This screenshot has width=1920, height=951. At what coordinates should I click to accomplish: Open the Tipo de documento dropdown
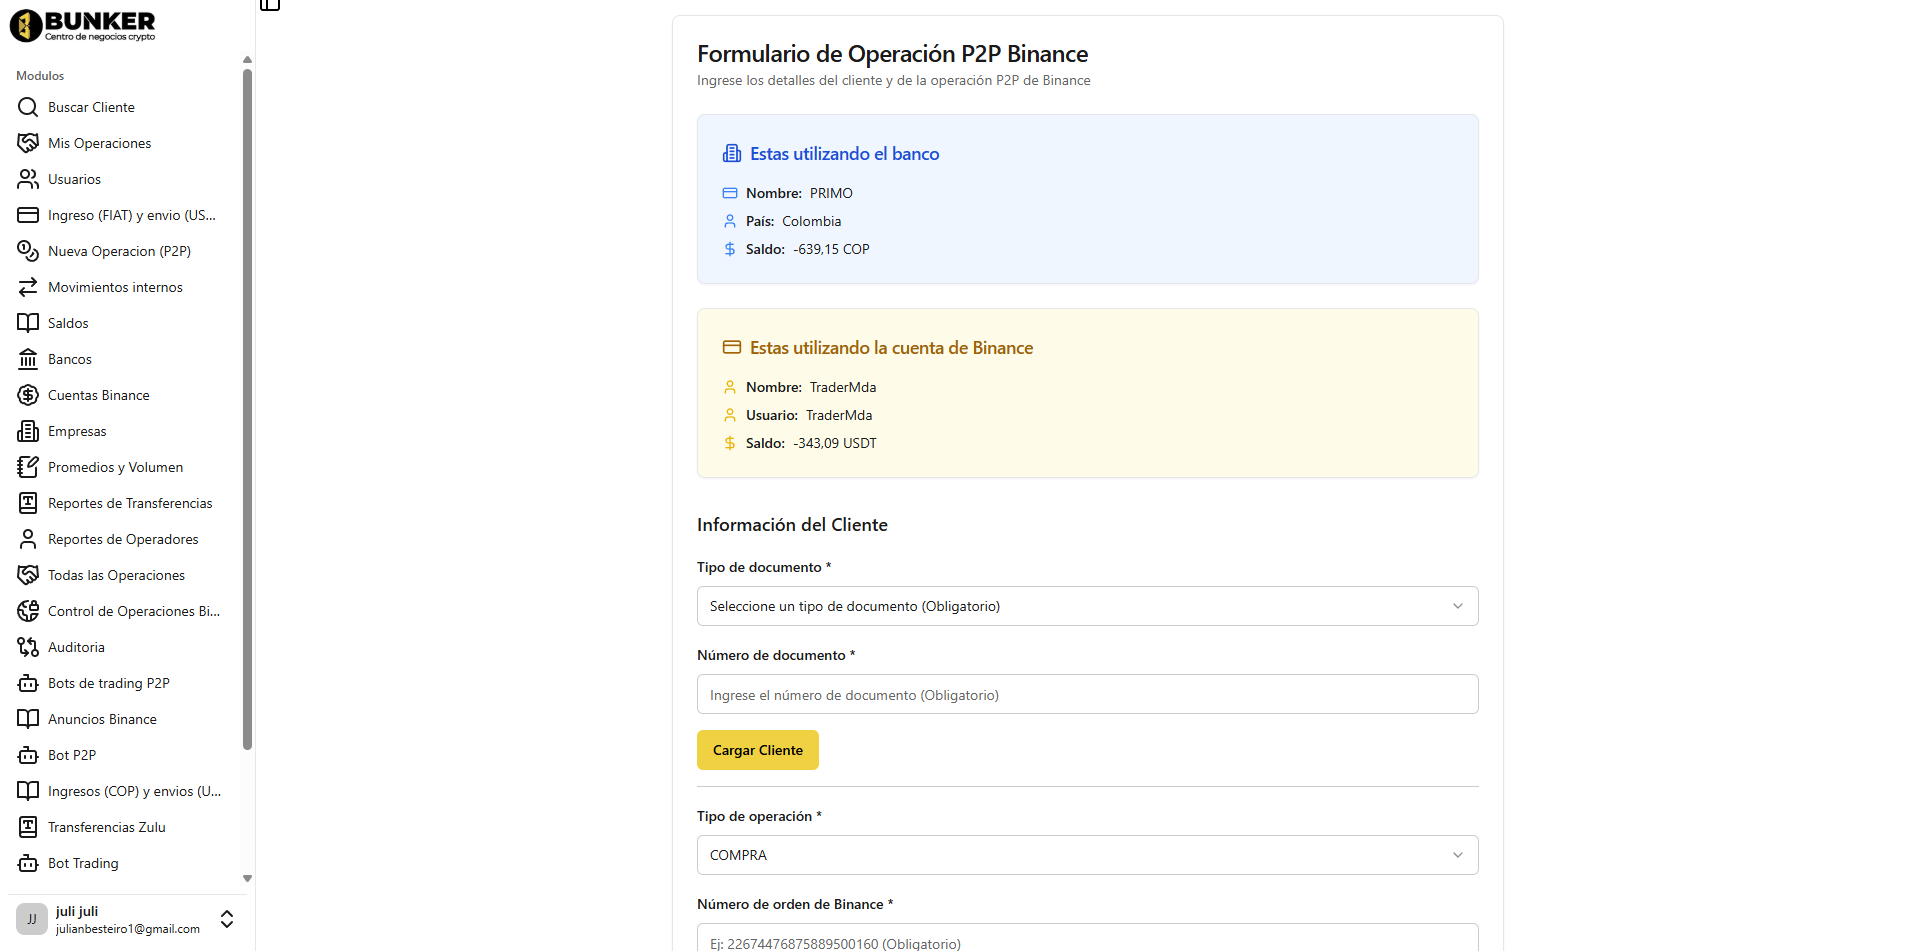click(x=1087, y=606)
